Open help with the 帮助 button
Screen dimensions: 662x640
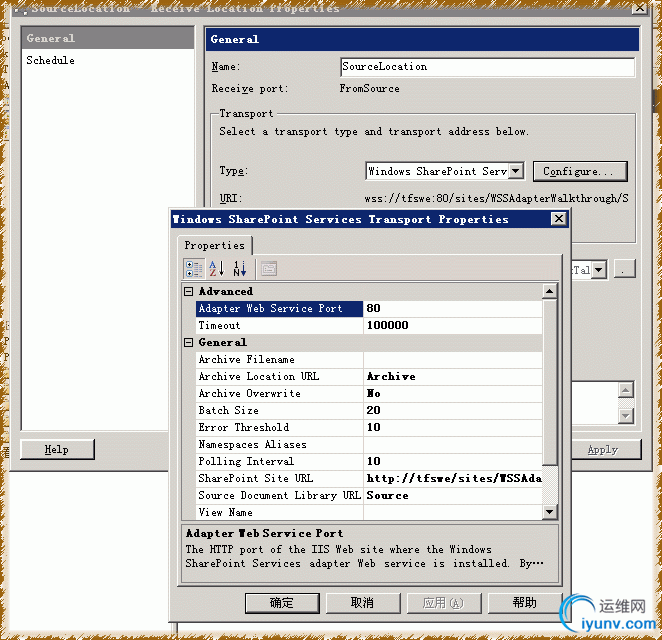[525, 603]
